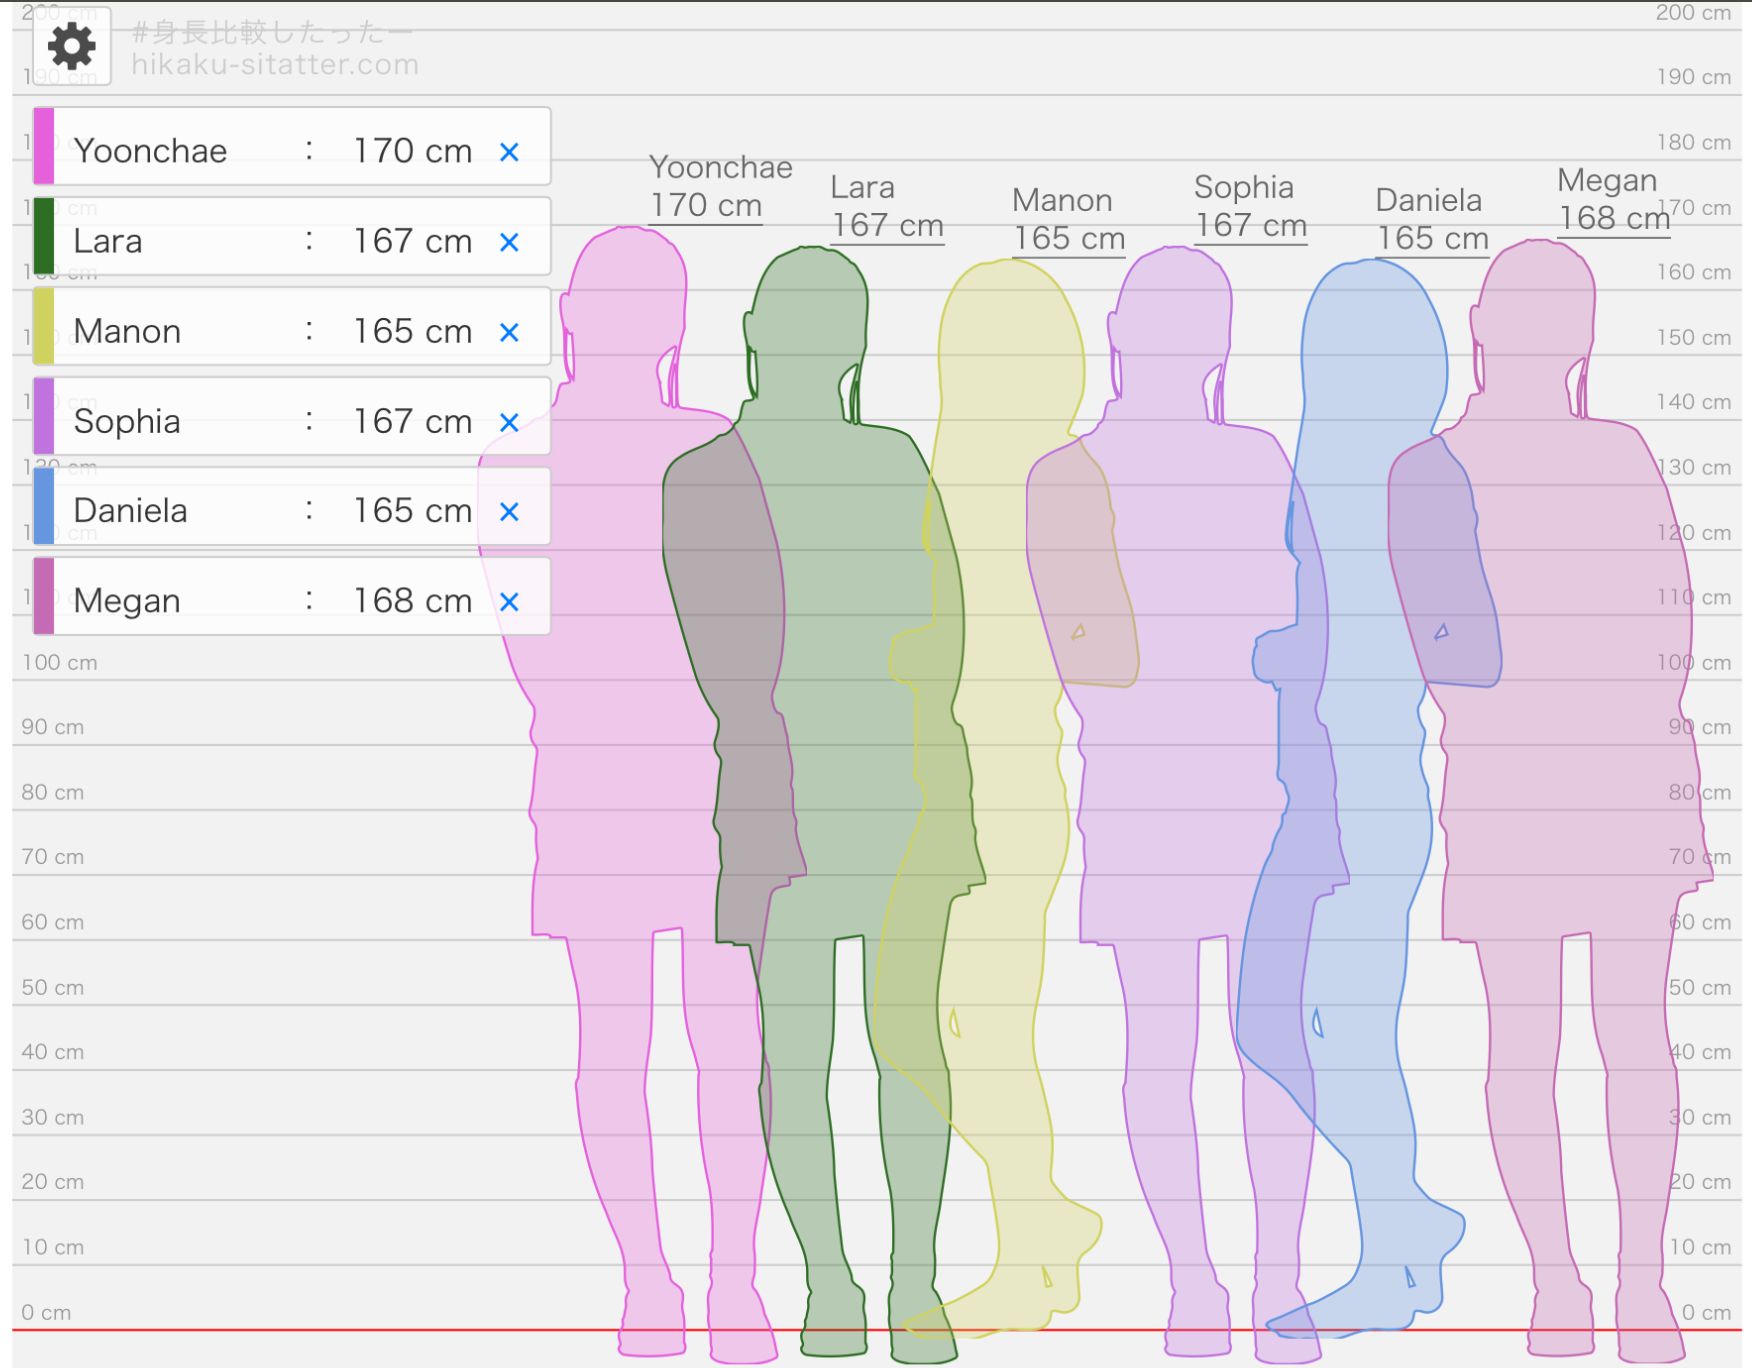Click Megan's 168 cm height value in list
Screen dimensions: 1752x1368
tap(412, 600)
